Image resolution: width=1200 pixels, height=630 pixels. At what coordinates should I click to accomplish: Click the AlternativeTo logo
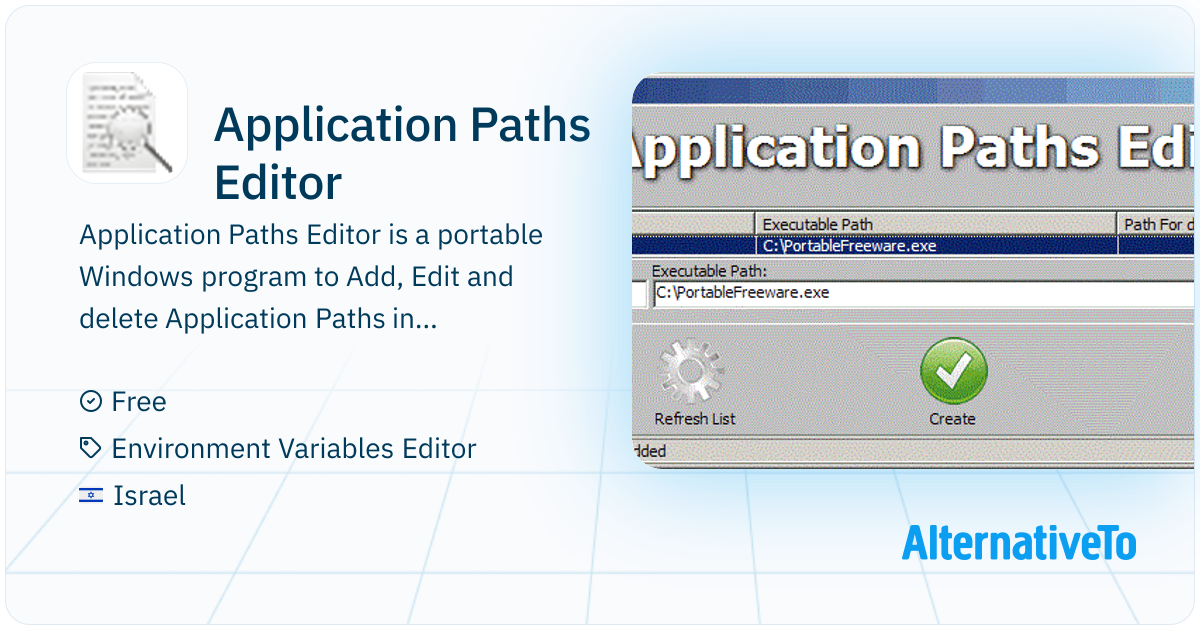[x=1019, y=542]
